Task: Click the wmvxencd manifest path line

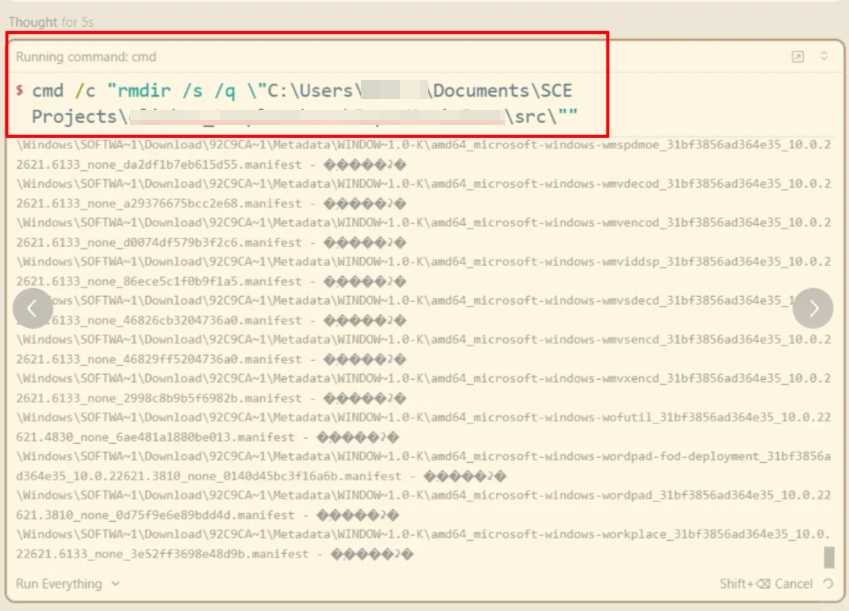Action: [x=423, y=379]
